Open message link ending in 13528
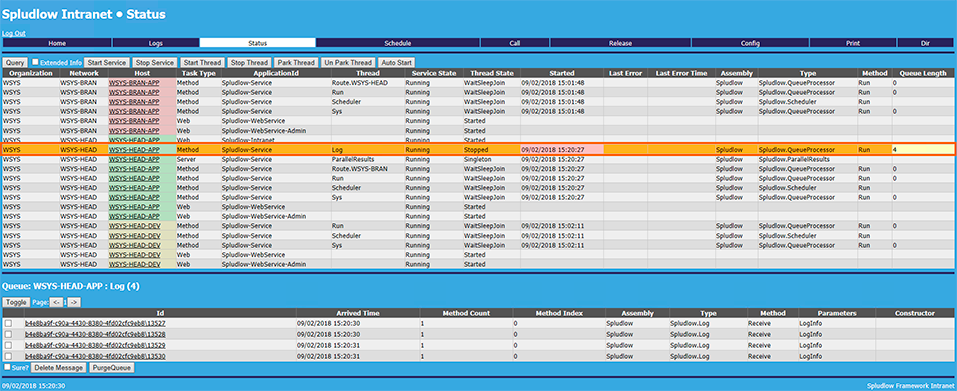The width and height of the screenshot is (957, 391). pos(95,334)
